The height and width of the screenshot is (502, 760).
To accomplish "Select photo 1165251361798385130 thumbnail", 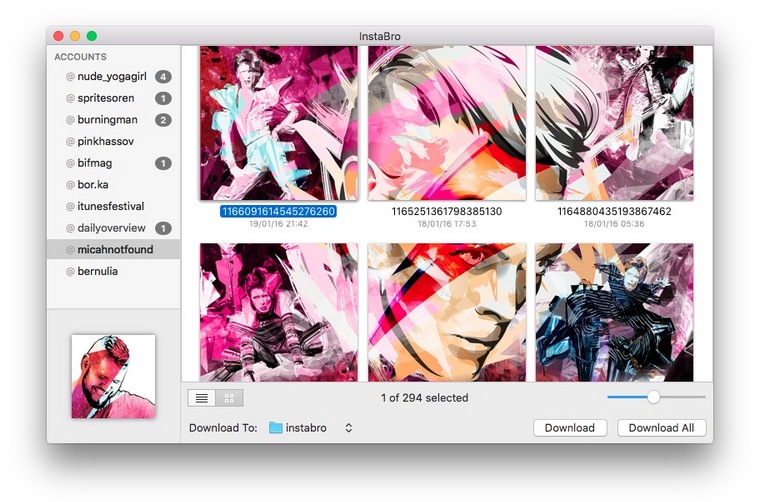I will [447, 123].
